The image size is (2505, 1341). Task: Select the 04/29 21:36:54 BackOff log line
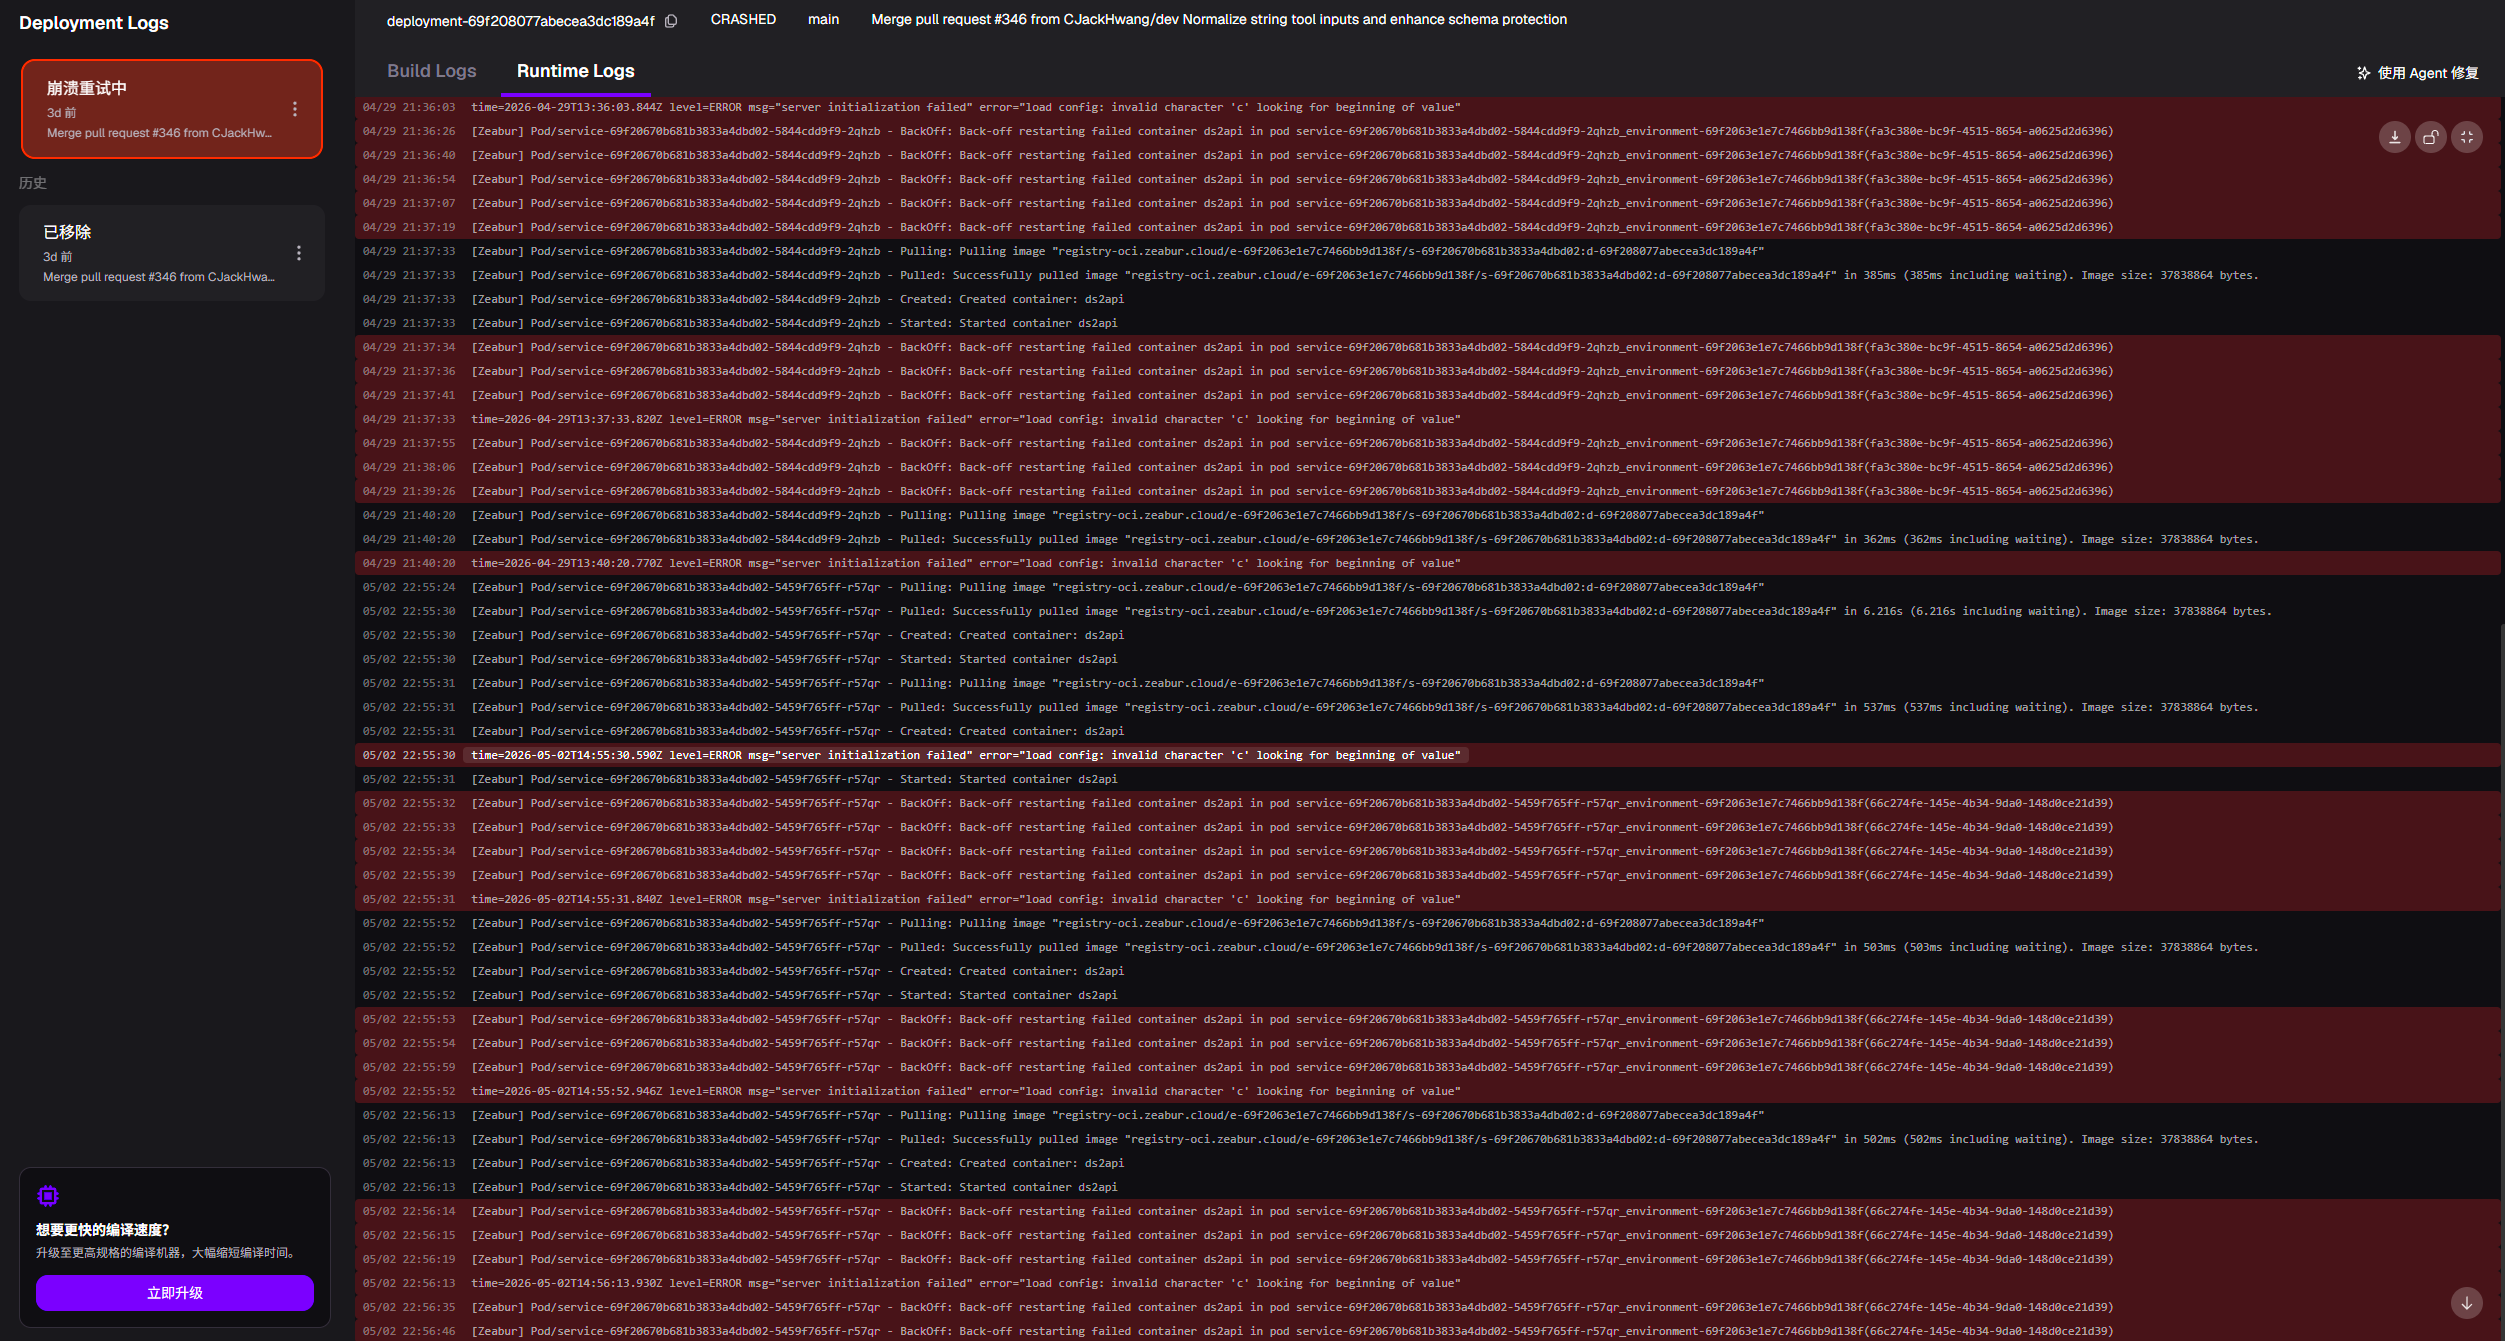[x=1428, y=179]
